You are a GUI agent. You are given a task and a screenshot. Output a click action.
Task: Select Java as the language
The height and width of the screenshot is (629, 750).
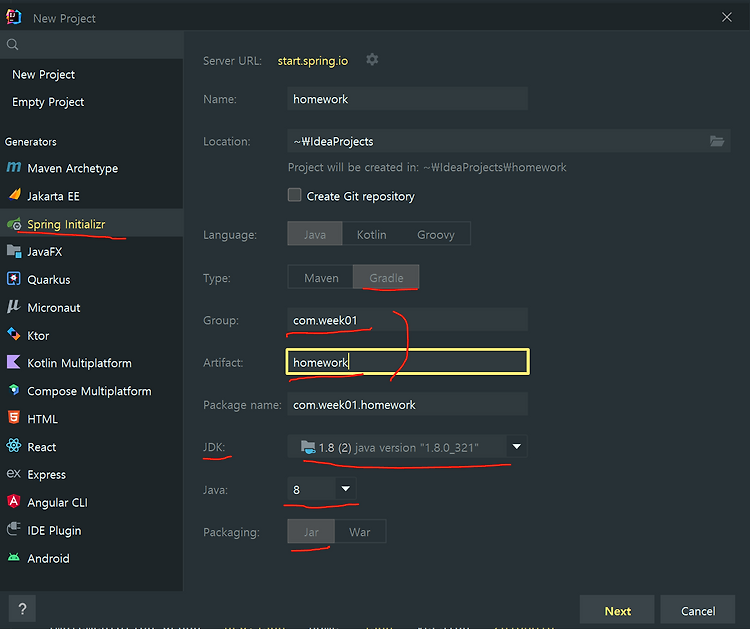pyautogui.click(x=315, y=234)
